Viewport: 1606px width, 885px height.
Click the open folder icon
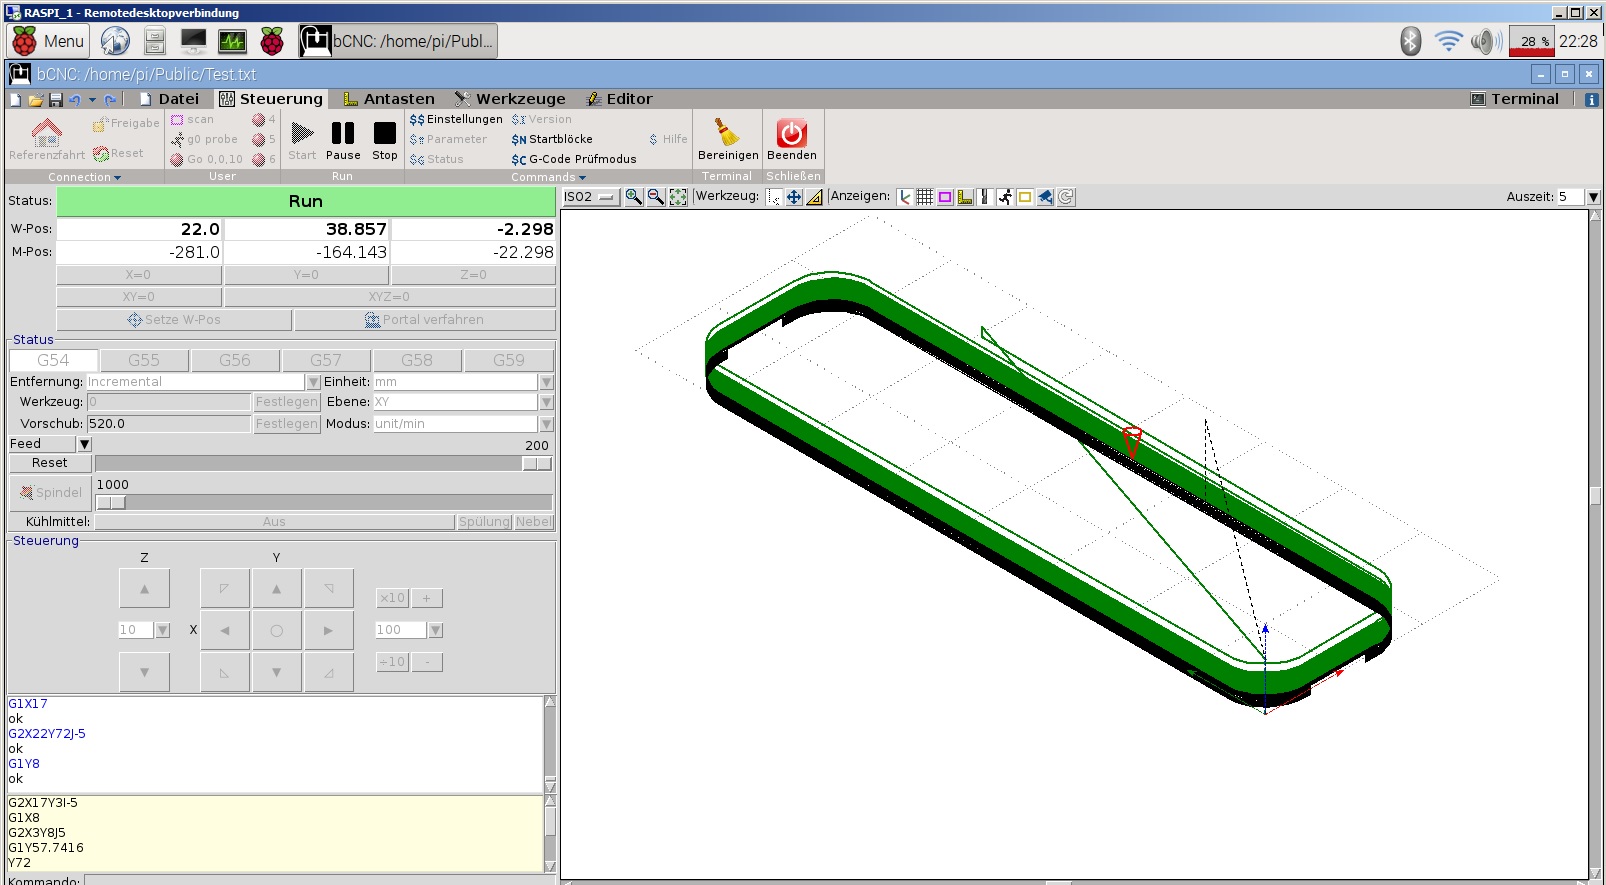(35, 99)
